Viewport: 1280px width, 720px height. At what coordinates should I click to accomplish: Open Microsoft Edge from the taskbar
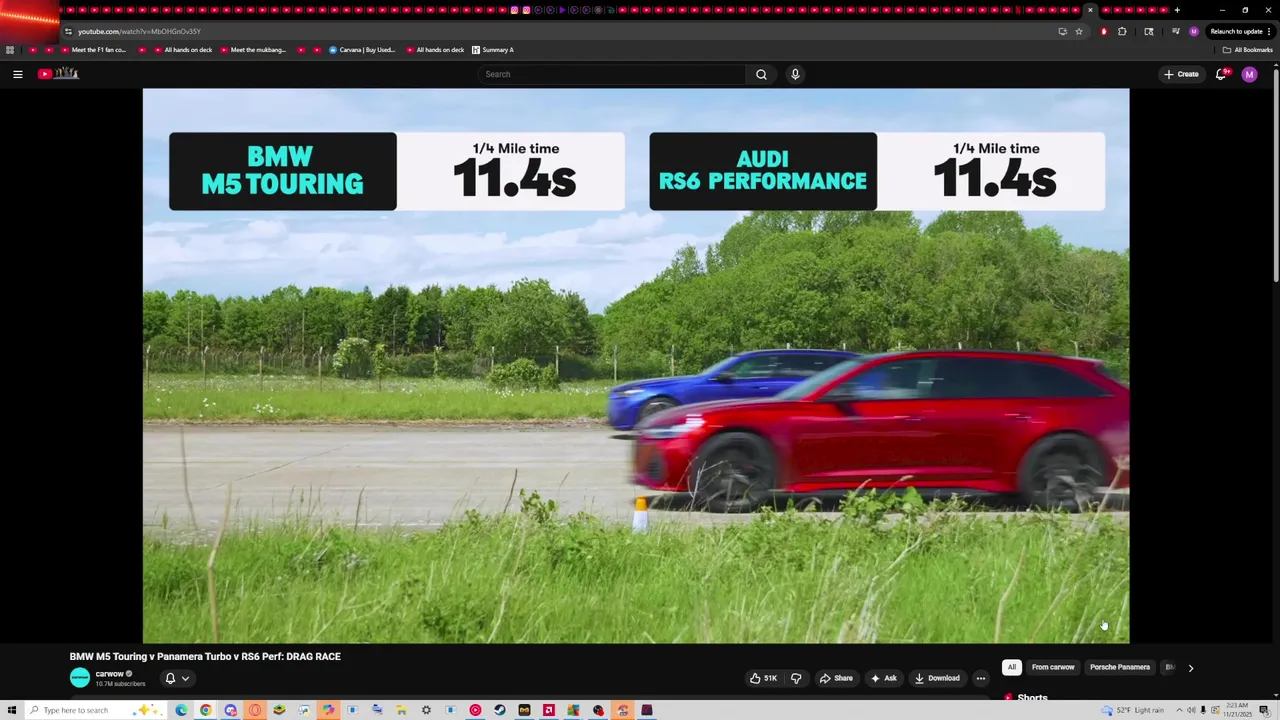(181, 710)
